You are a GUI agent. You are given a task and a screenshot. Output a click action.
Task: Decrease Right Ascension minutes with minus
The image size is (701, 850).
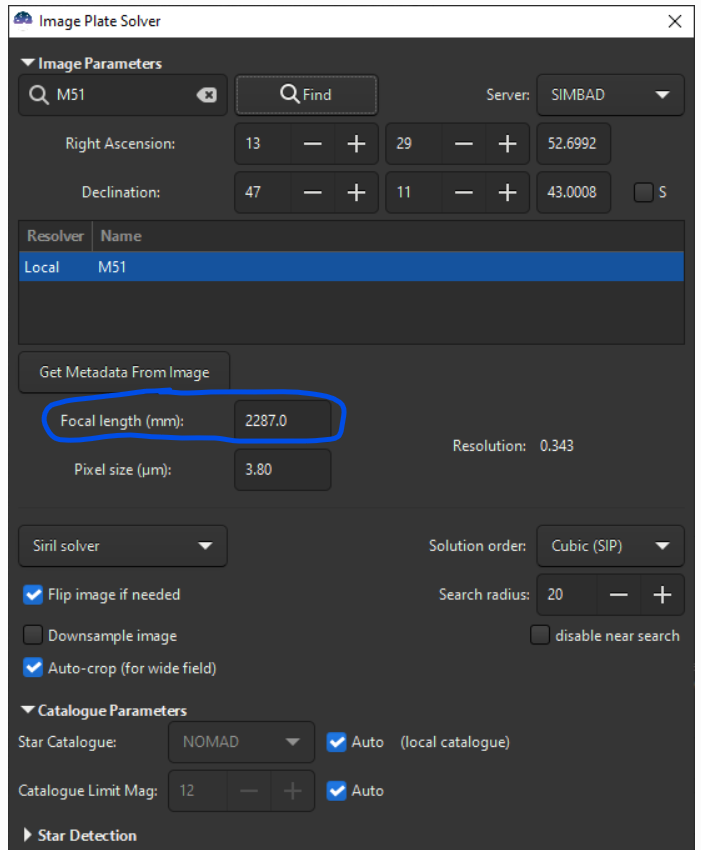pyautogui.click(x=464, y=144)
